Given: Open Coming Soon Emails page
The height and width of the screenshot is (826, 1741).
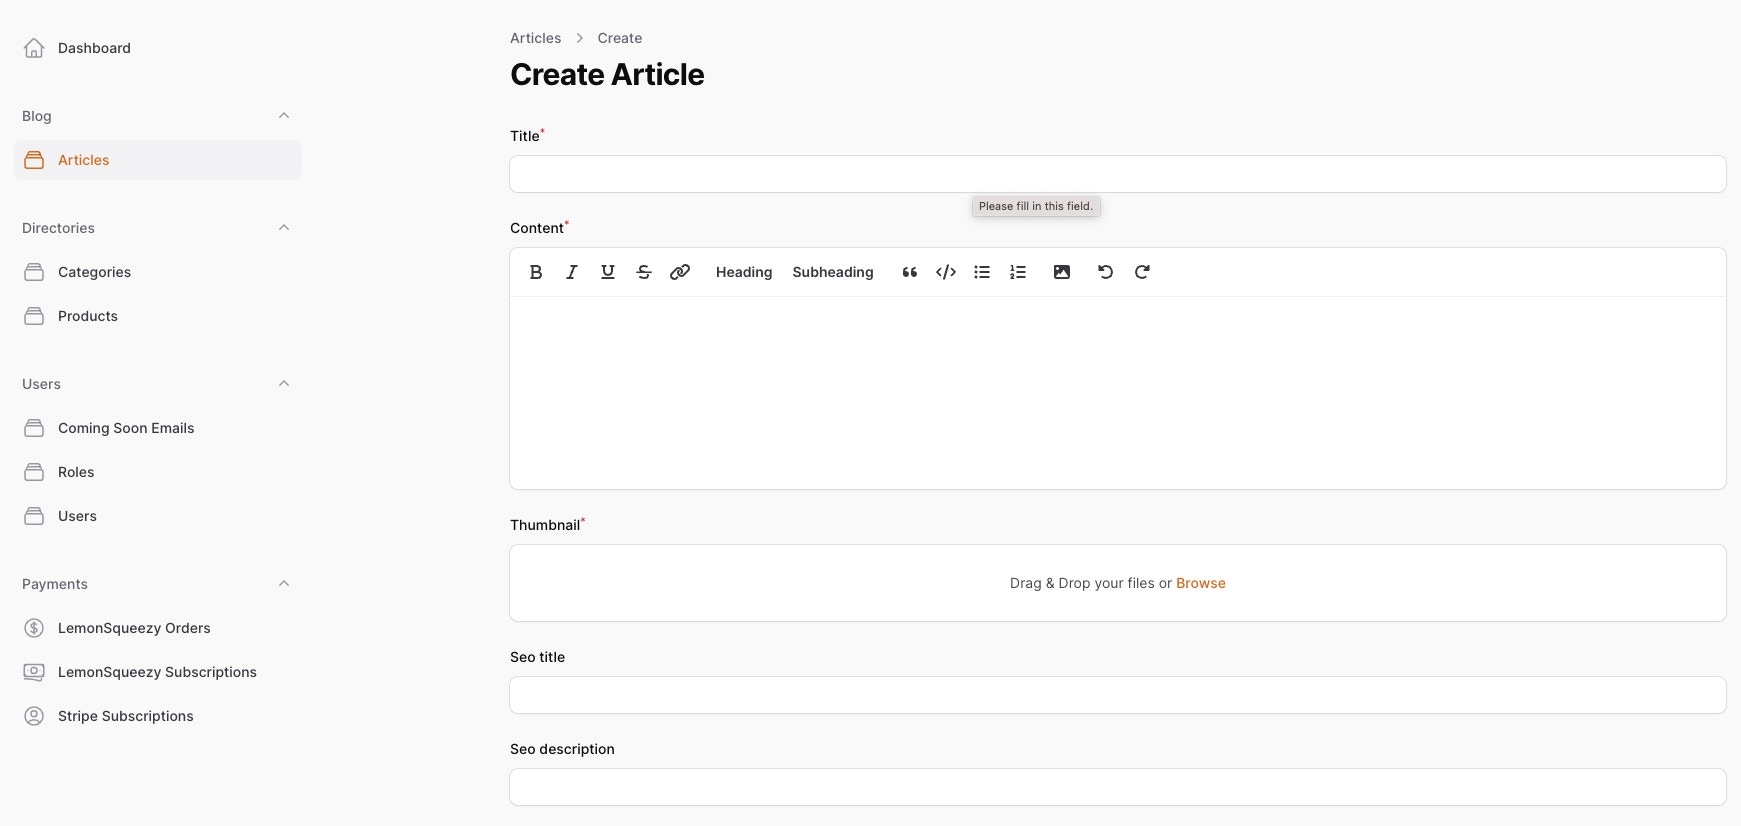Looking at the screenshot, I should [158, 428].
